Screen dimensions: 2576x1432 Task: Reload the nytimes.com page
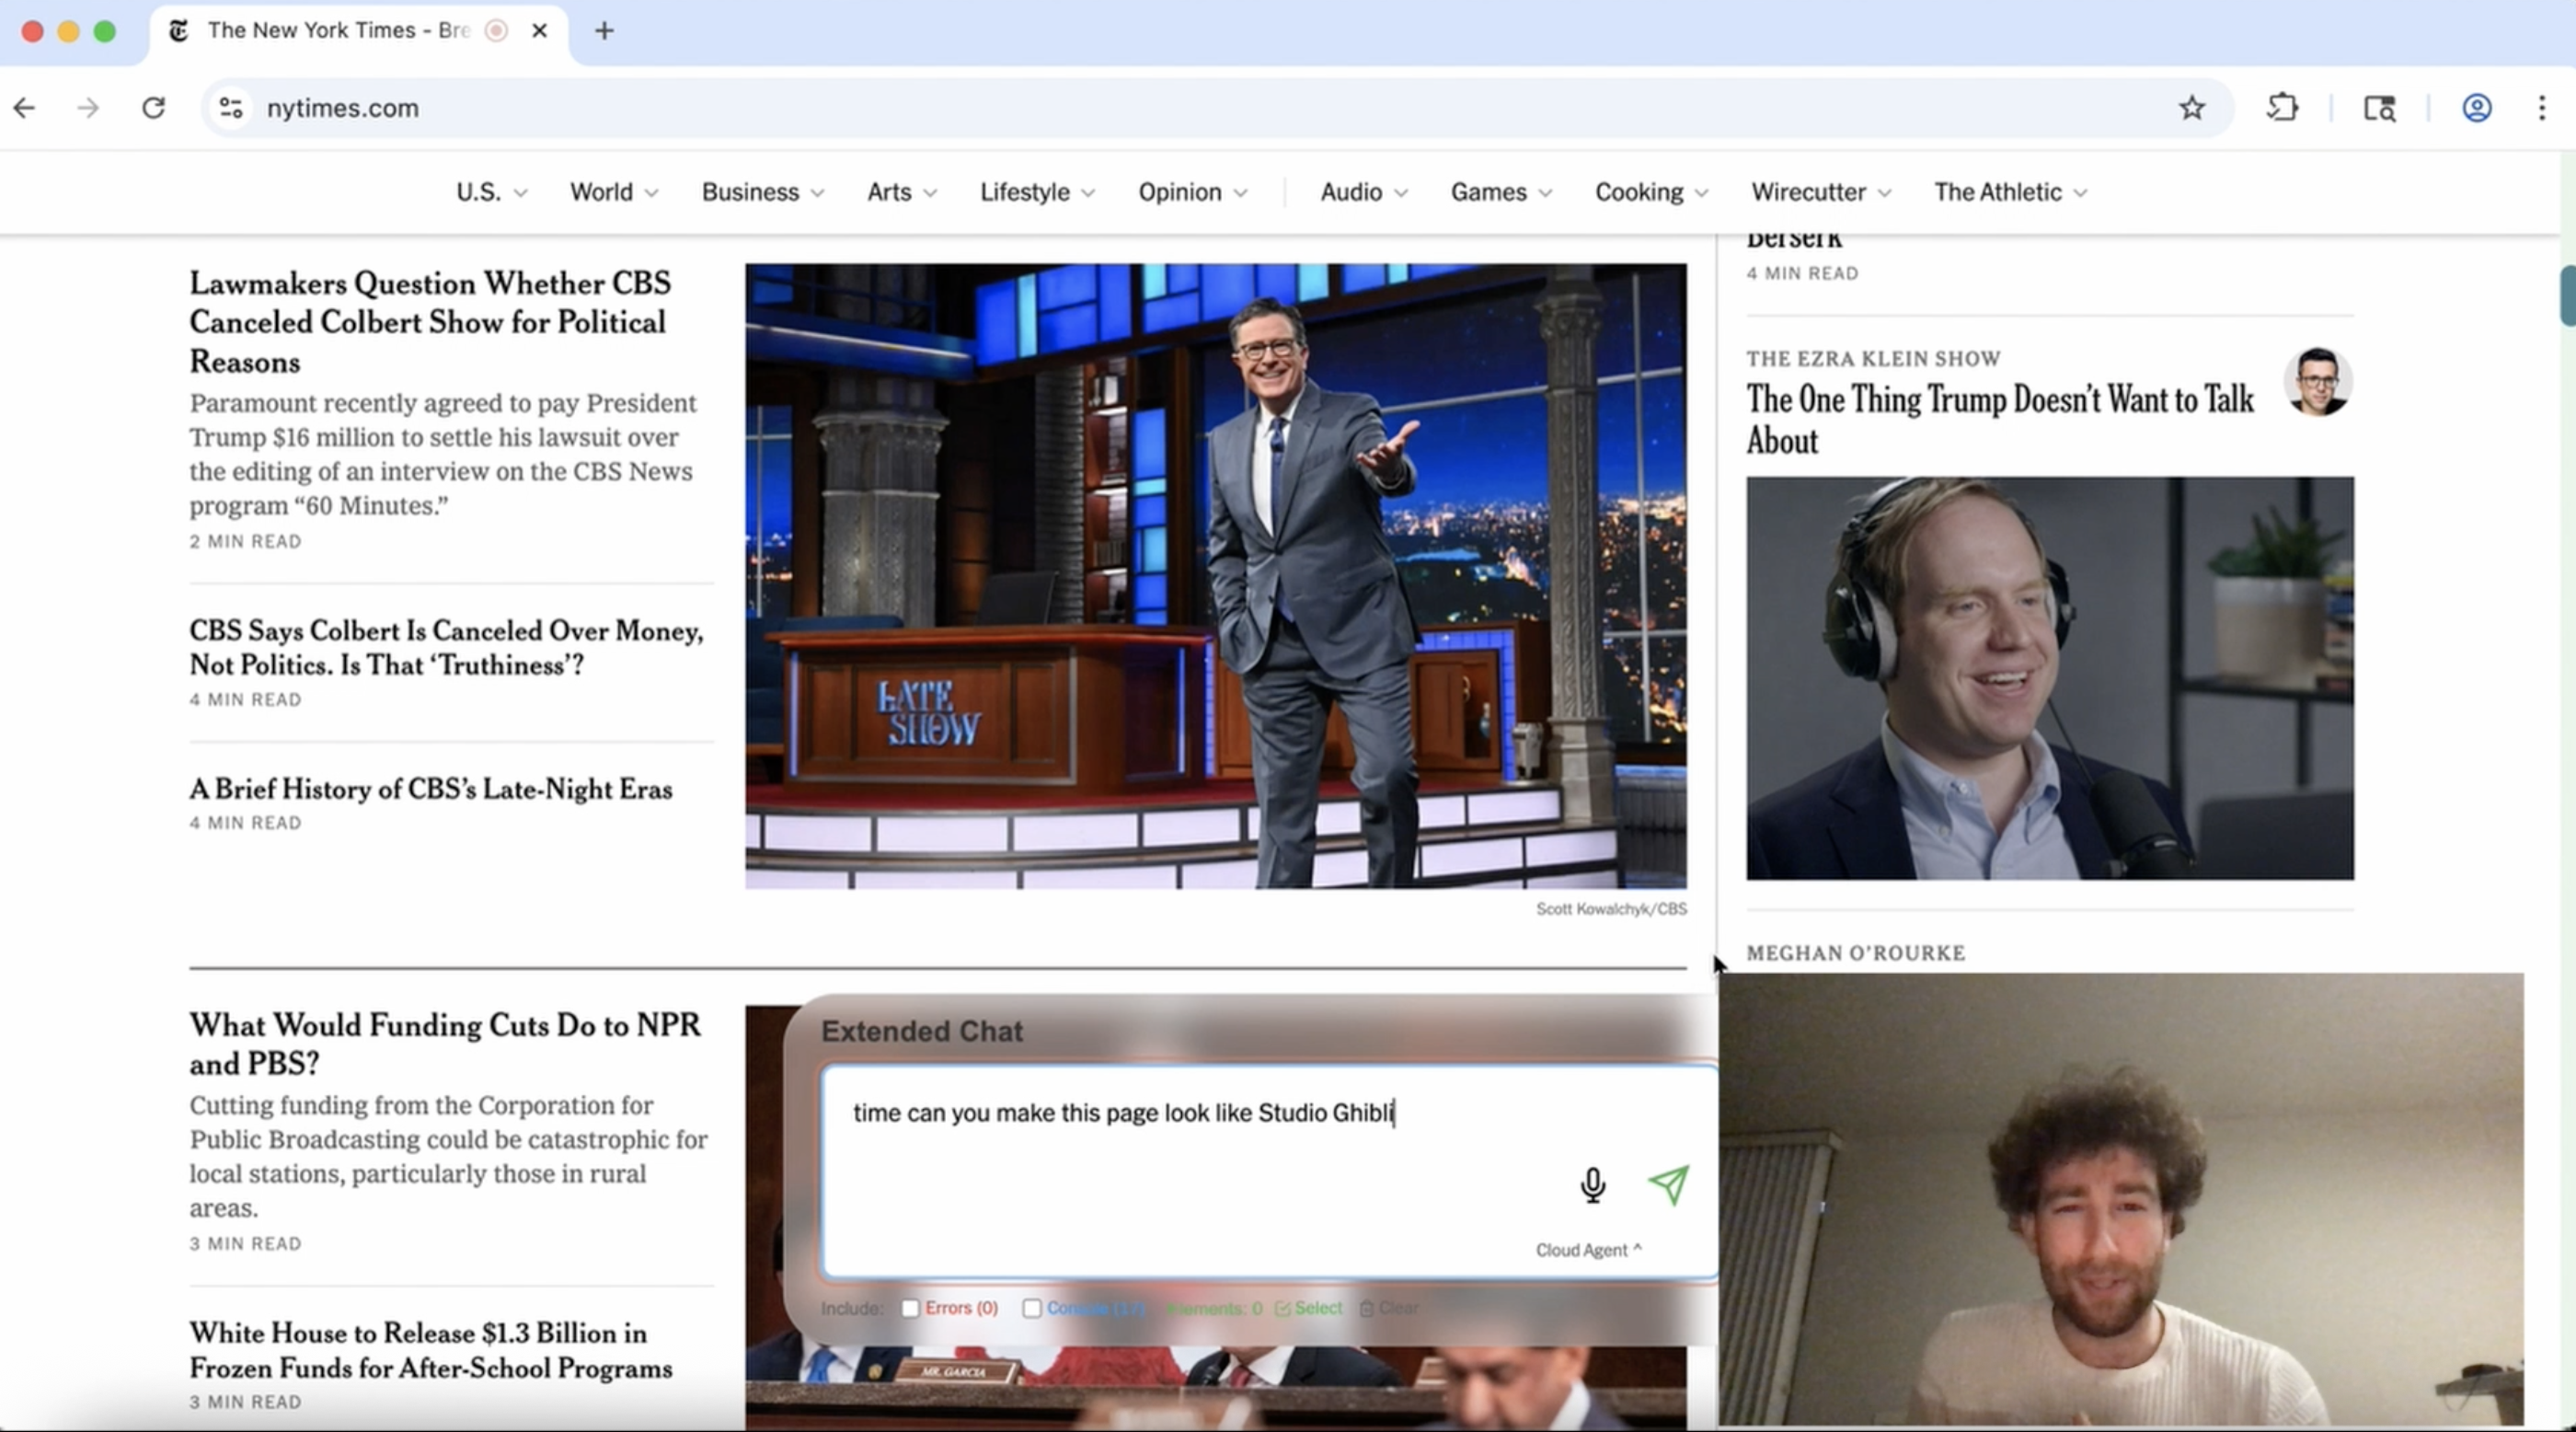153,108
